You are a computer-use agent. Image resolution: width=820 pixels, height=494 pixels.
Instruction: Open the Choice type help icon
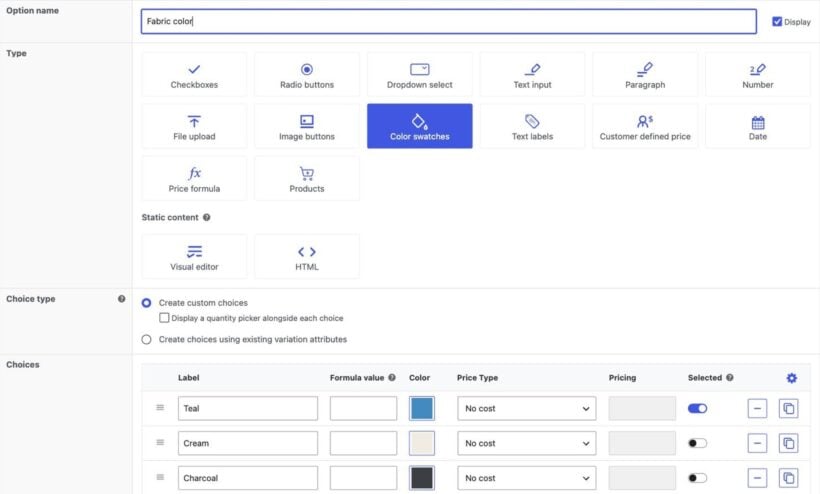click(121, 299)
